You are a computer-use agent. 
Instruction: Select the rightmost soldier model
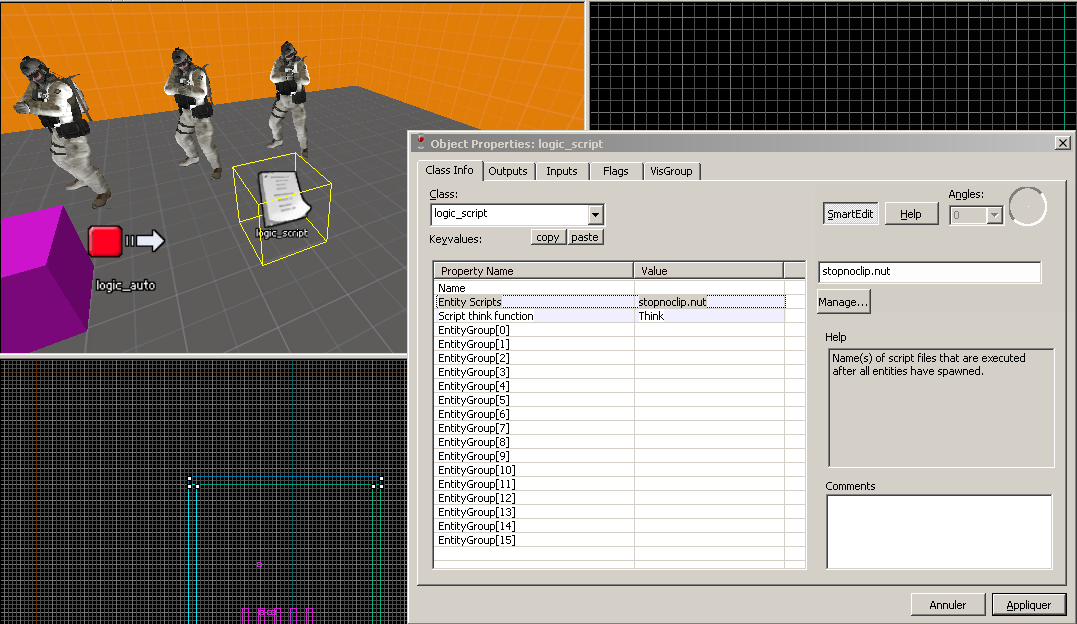click(x=290, y=100)
